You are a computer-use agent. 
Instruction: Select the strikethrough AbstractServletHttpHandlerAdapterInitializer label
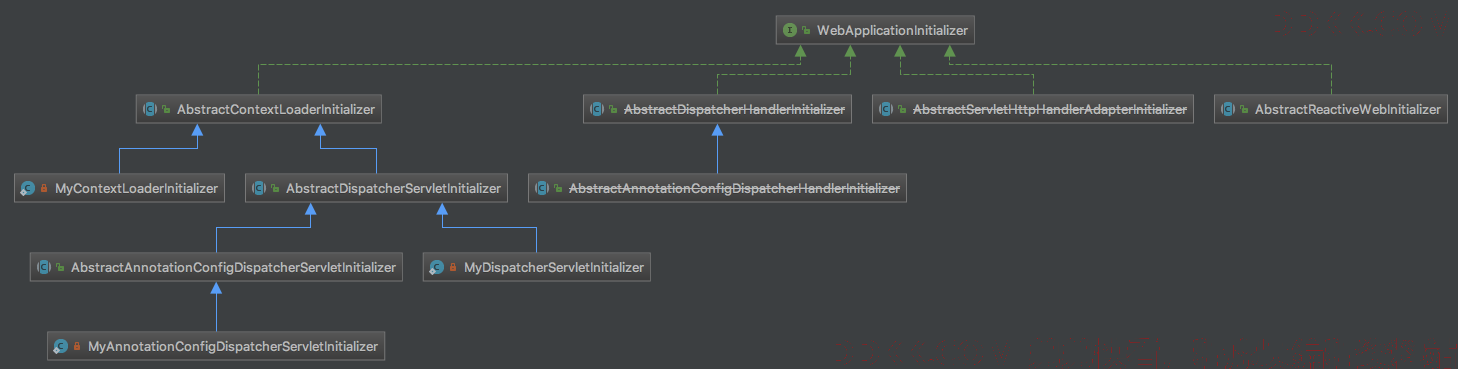pyautogui.click(x=1050, y=109)
